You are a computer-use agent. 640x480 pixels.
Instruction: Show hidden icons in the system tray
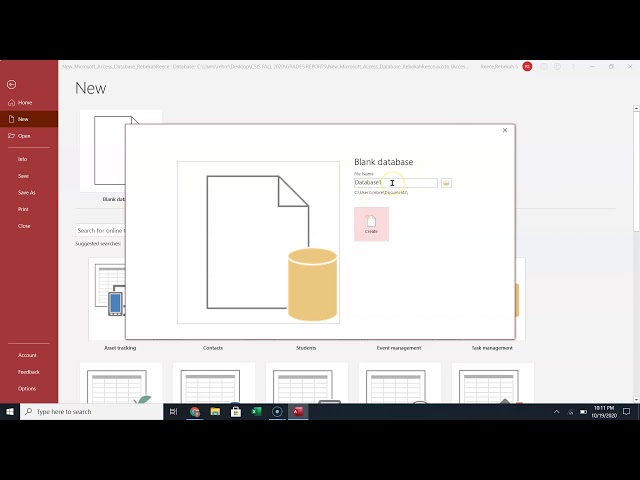(556, 412)
